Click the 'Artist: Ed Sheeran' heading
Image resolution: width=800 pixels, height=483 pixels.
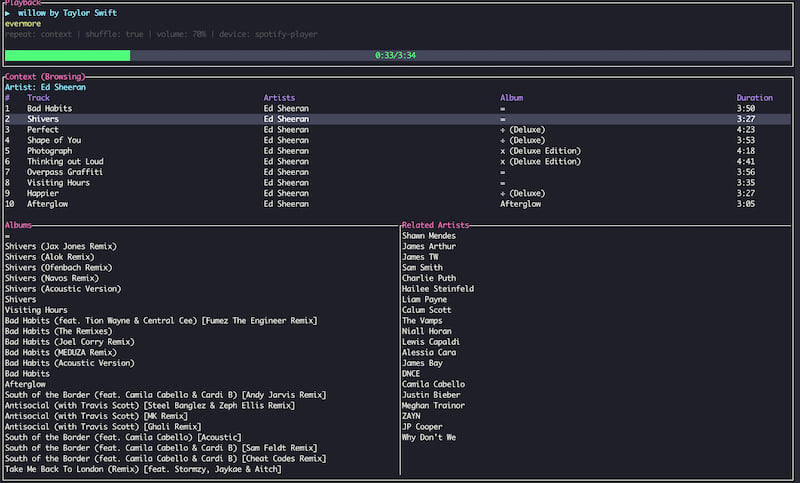click(45, 87)
